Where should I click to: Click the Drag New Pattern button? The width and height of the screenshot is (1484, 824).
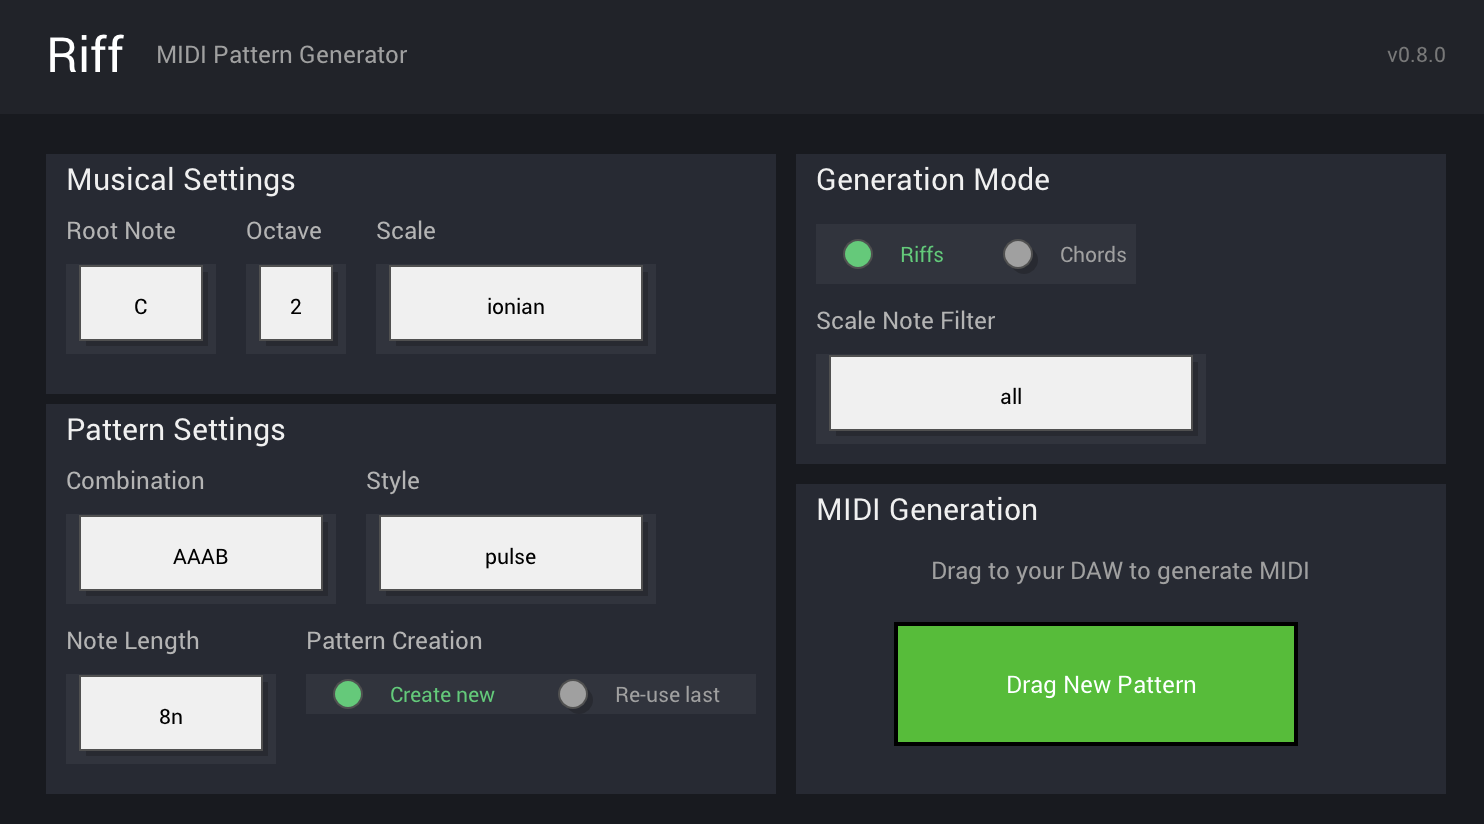pos(1096,684)
